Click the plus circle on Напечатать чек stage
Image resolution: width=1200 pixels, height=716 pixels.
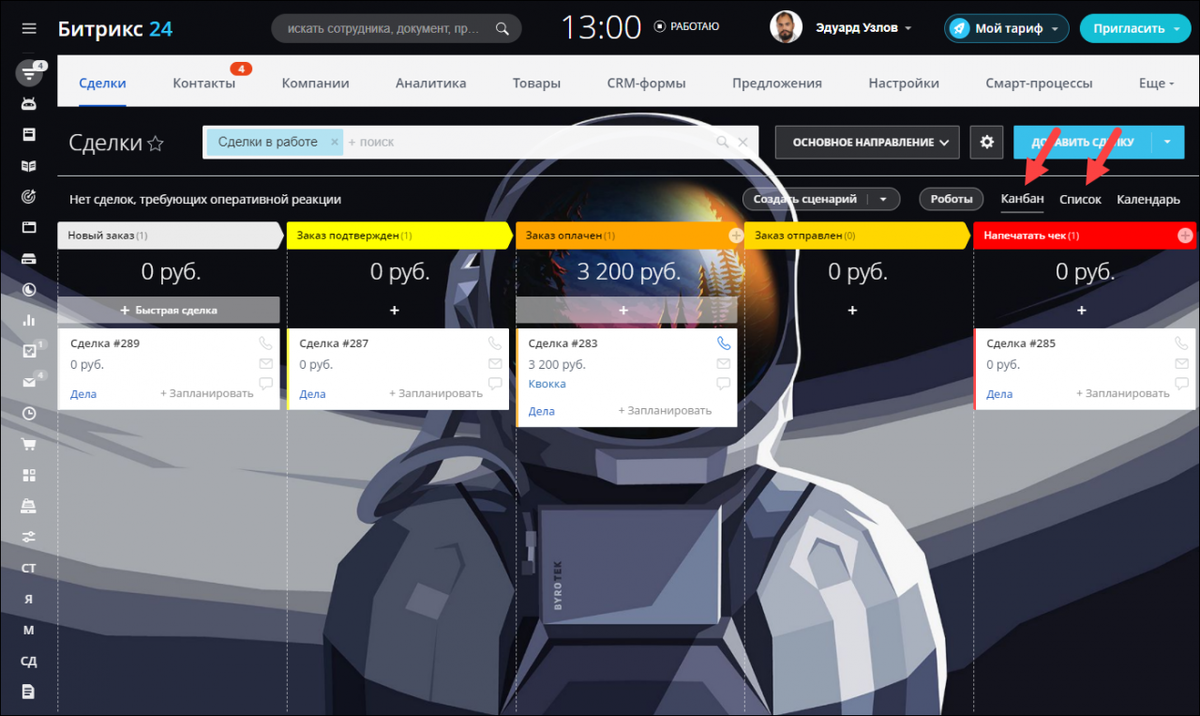(1185, 235)
